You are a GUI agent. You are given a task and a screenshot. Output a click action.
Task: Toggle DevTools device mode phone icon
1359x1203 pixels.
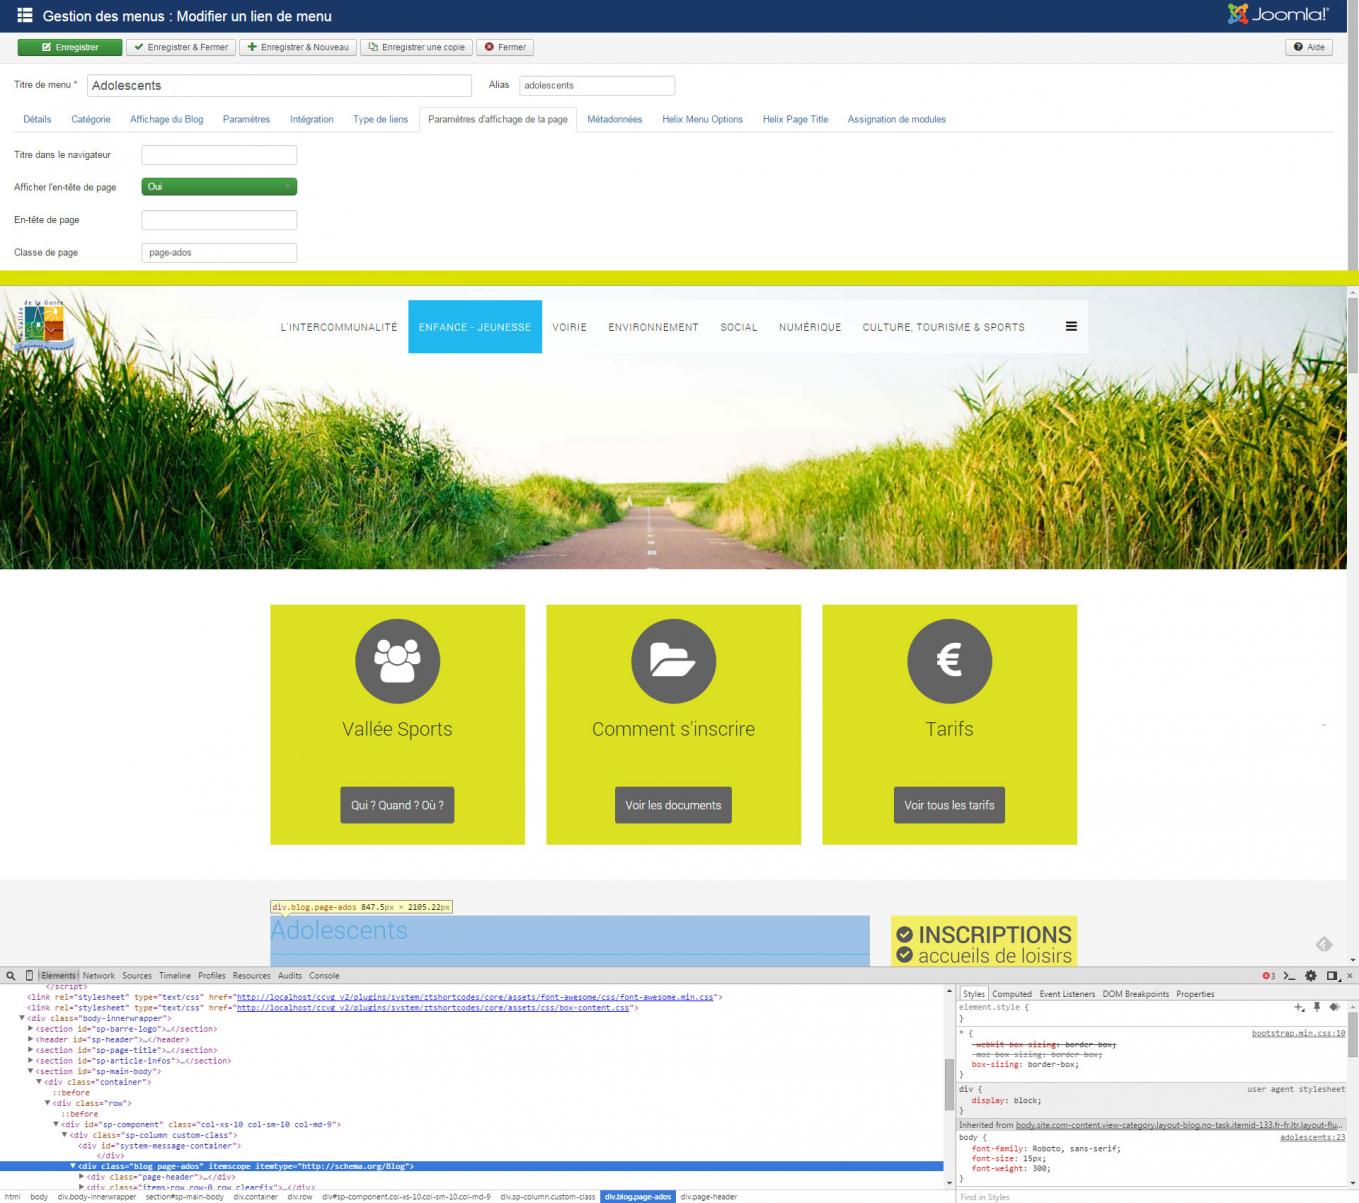29,976
